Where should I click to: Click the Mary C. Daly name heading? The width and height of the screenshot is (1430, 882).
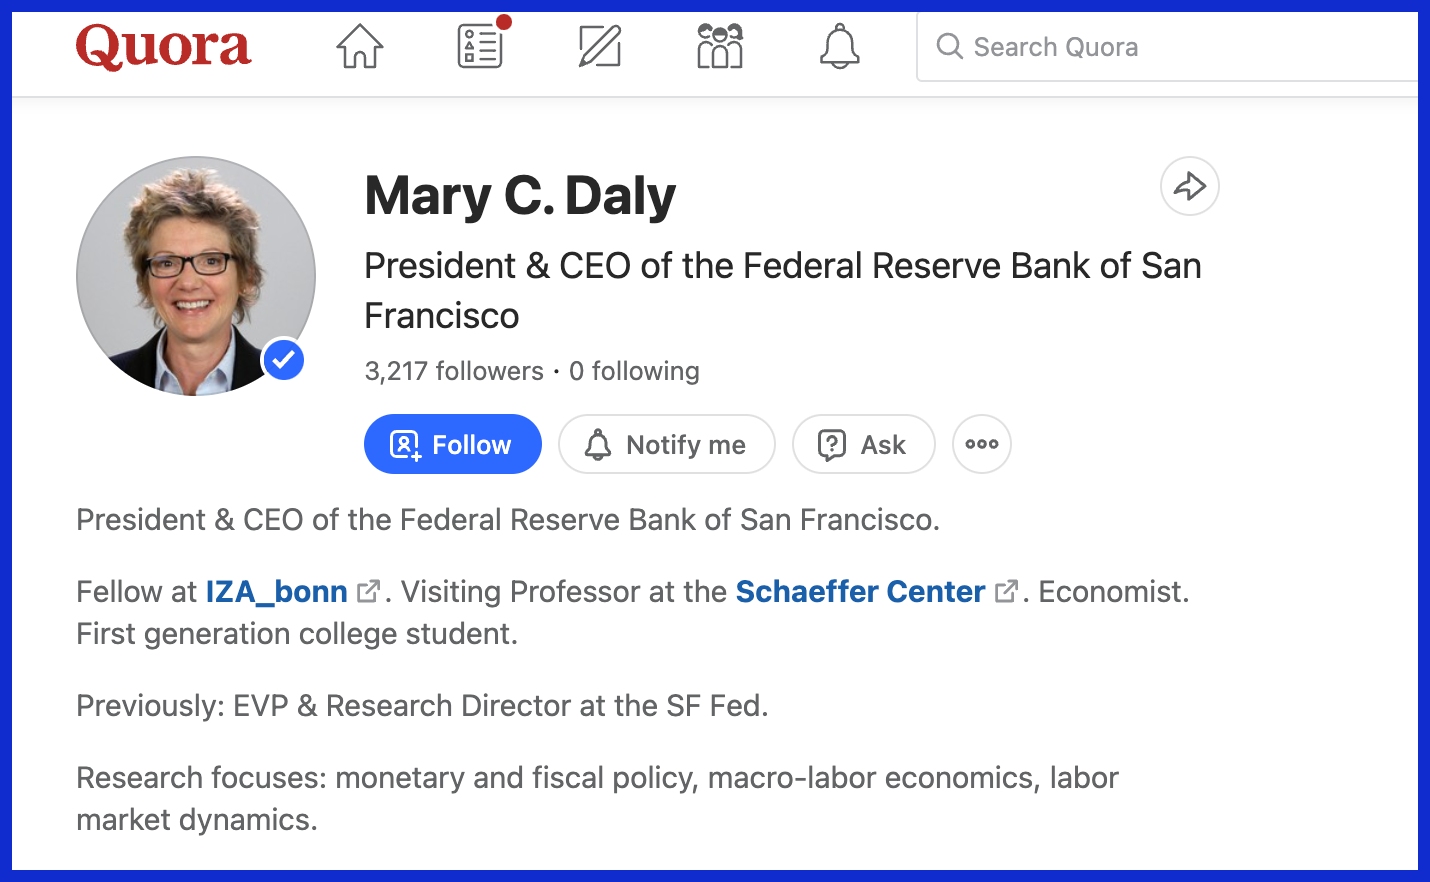[520, 195]
